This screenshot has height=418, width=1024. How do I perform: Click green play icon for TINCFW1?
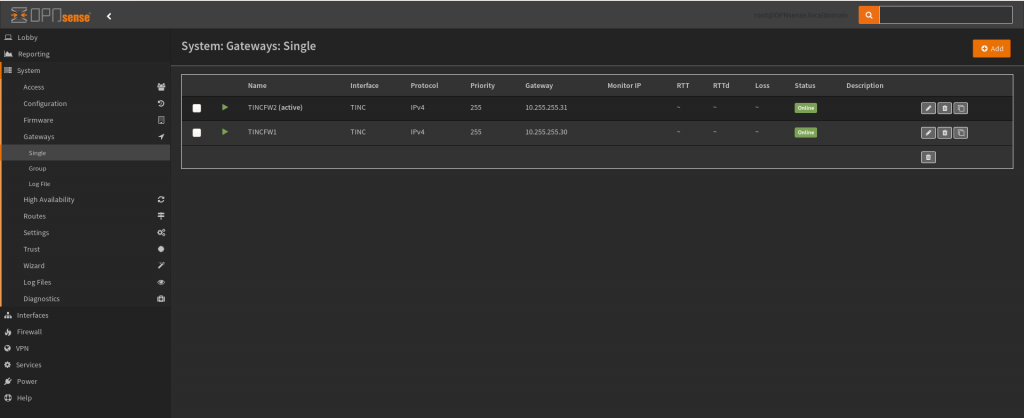click(225, 132)
